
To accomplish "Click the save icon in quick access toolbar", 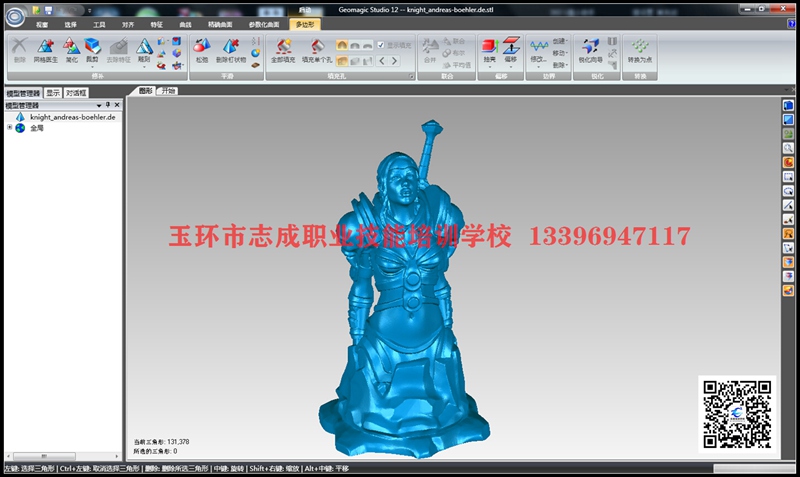I will pyautogui.click(x=48, y=10).
